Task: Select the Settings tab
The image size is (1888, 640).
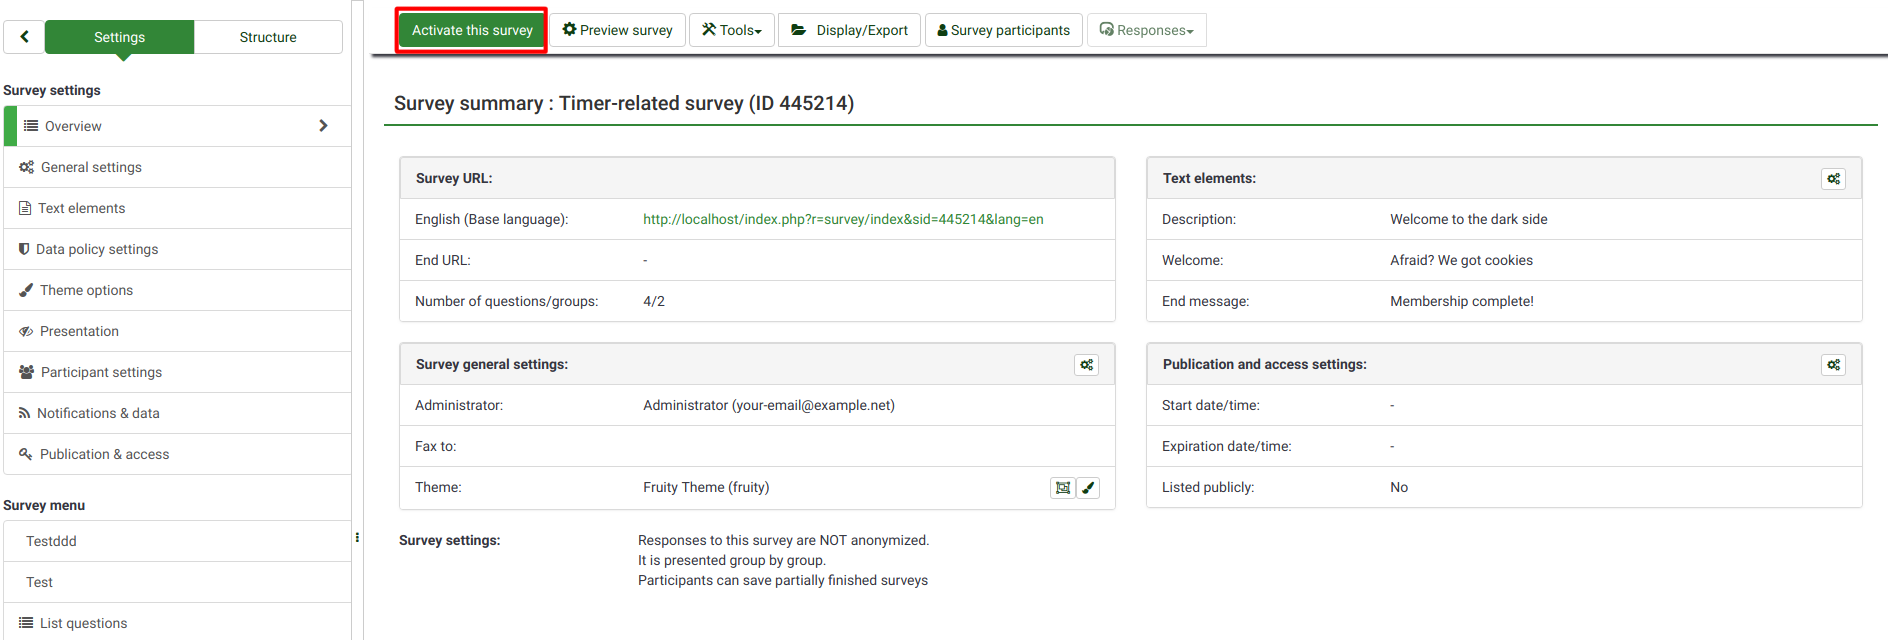Action: pos(119,37)
